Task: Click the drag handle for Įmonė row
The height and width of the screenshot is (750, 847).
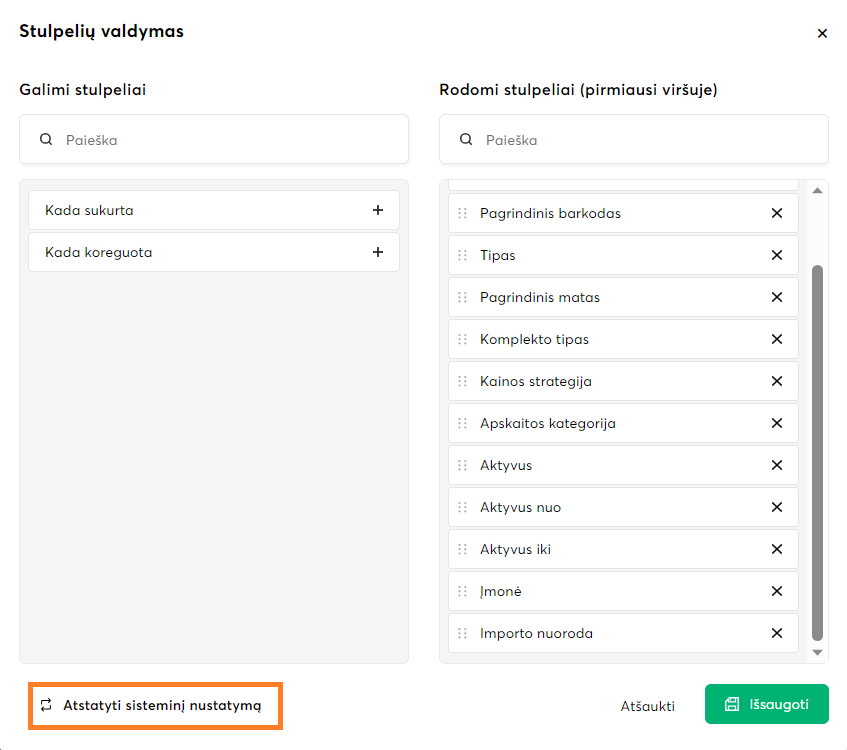Action: 462,591
